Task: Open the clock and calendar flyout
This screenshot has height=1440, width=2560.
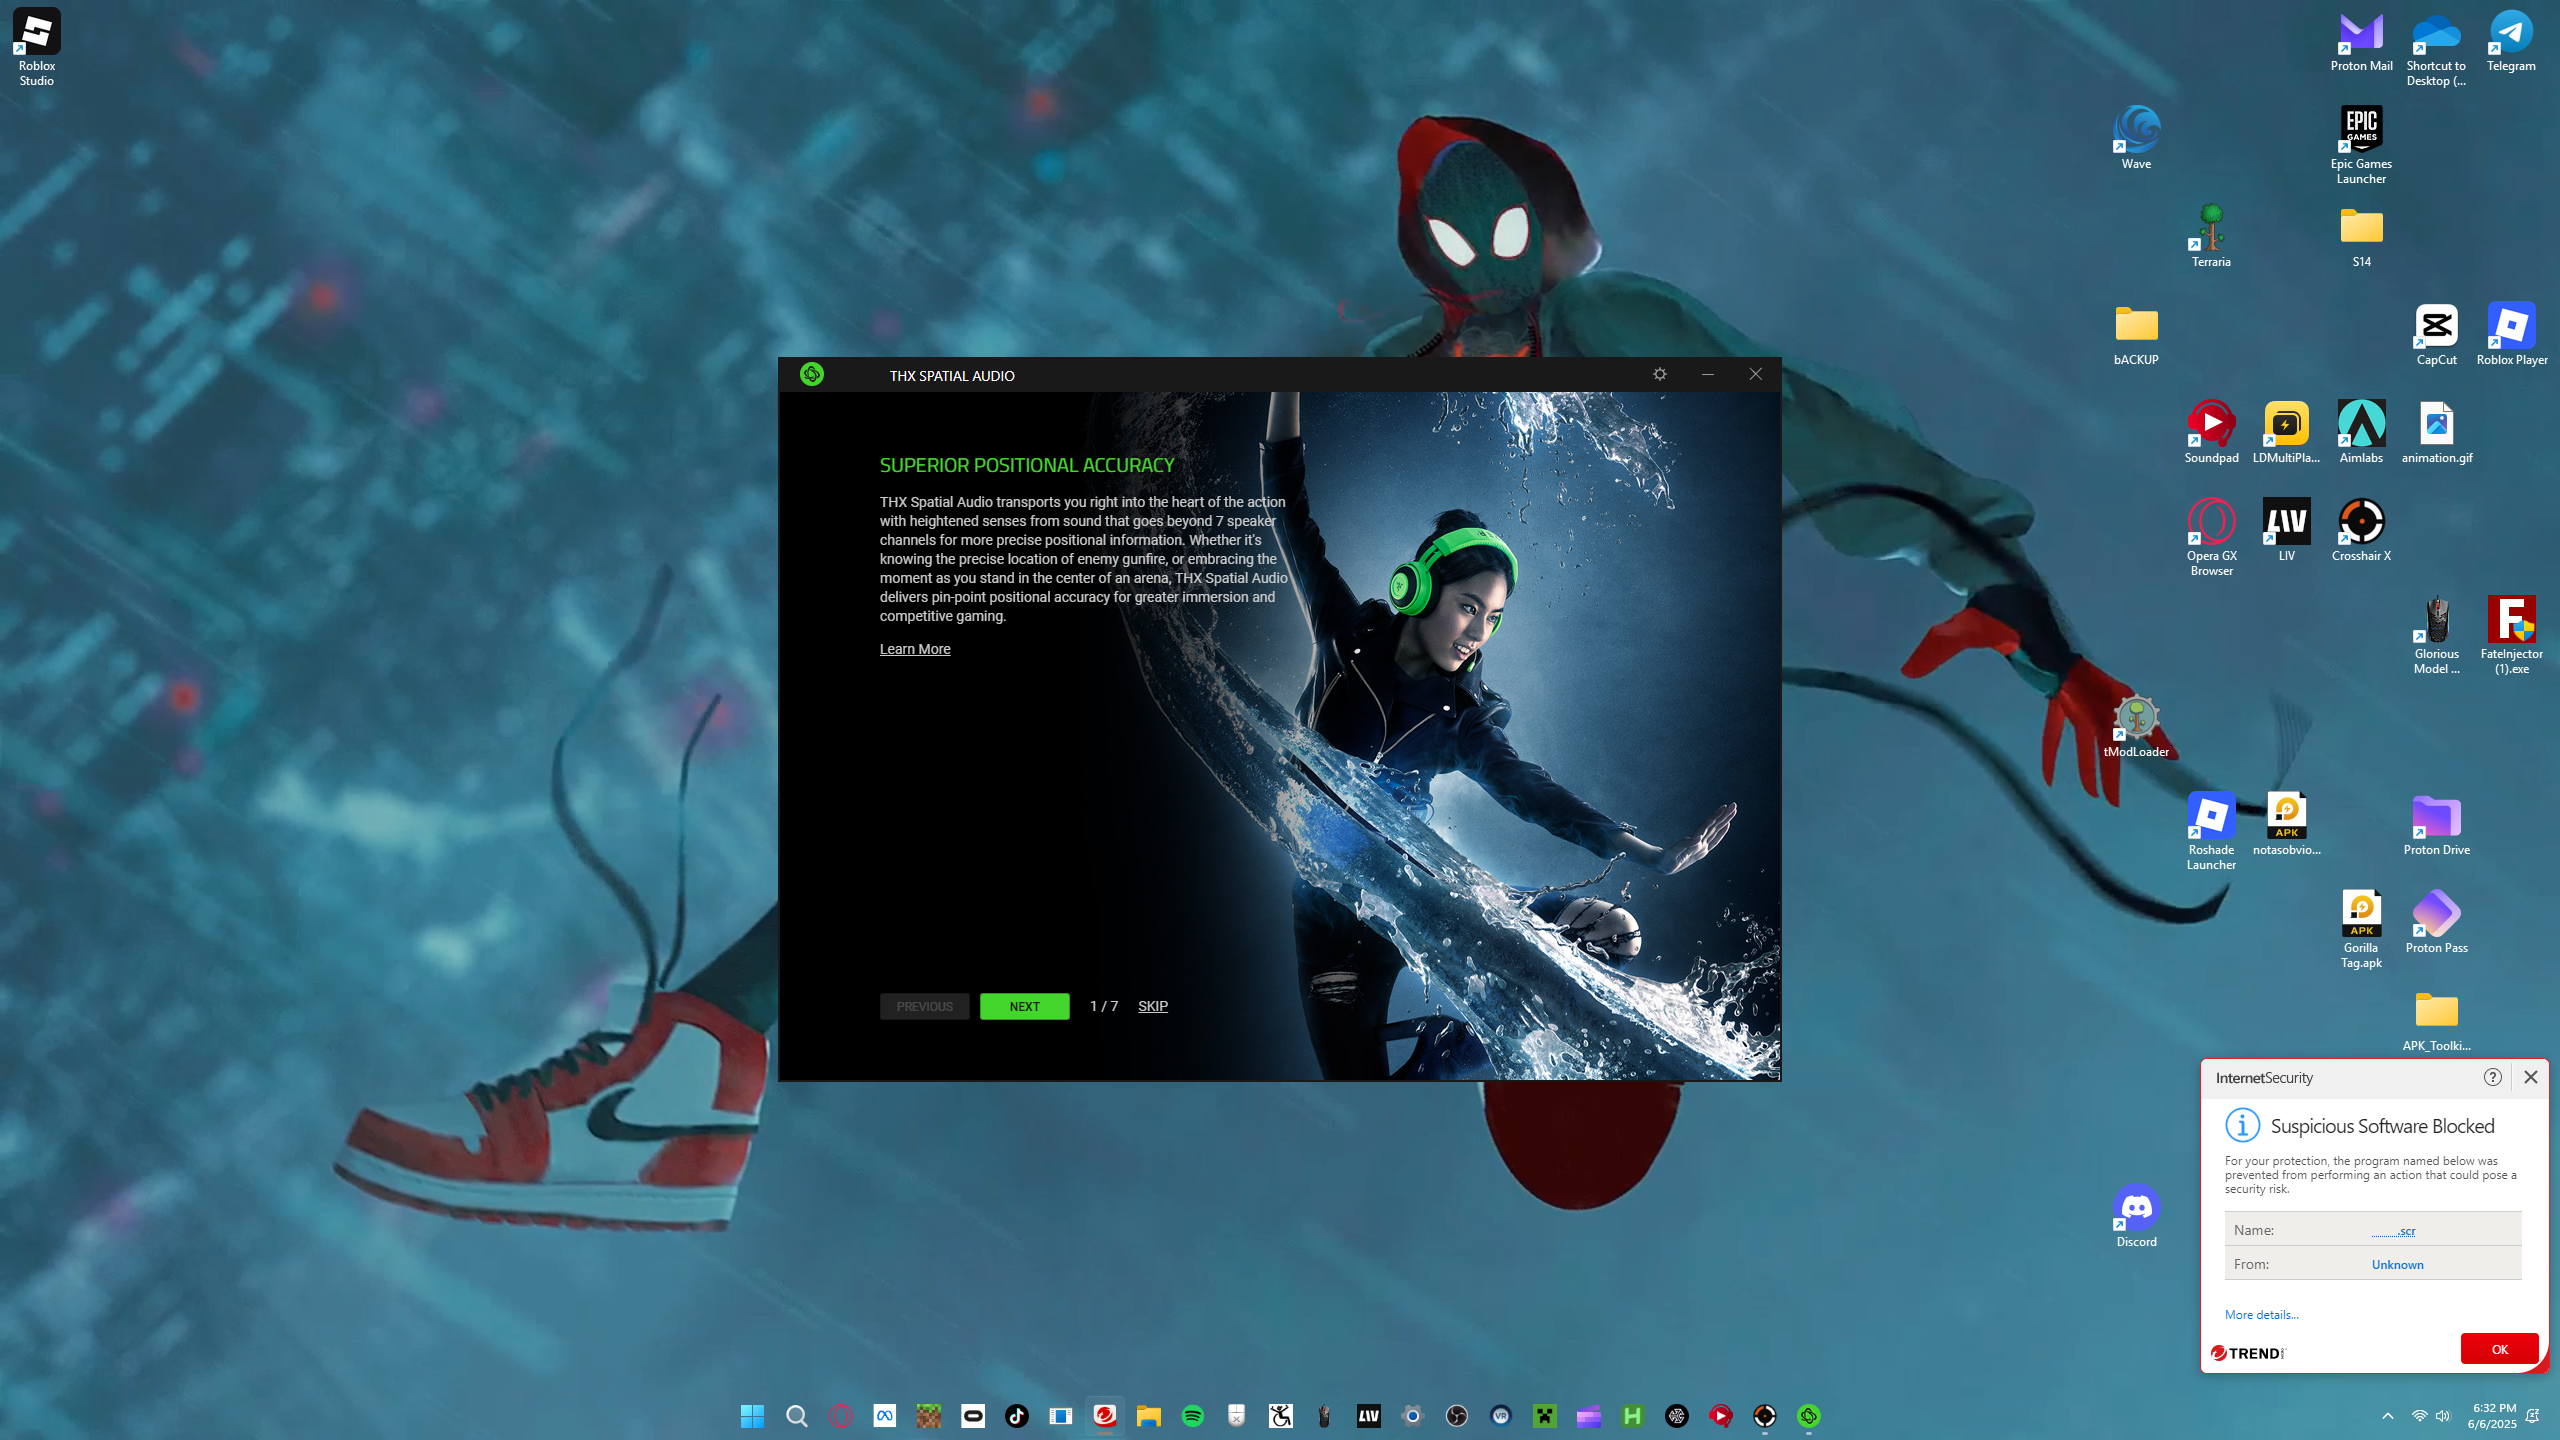Action: (2491, 1416)
